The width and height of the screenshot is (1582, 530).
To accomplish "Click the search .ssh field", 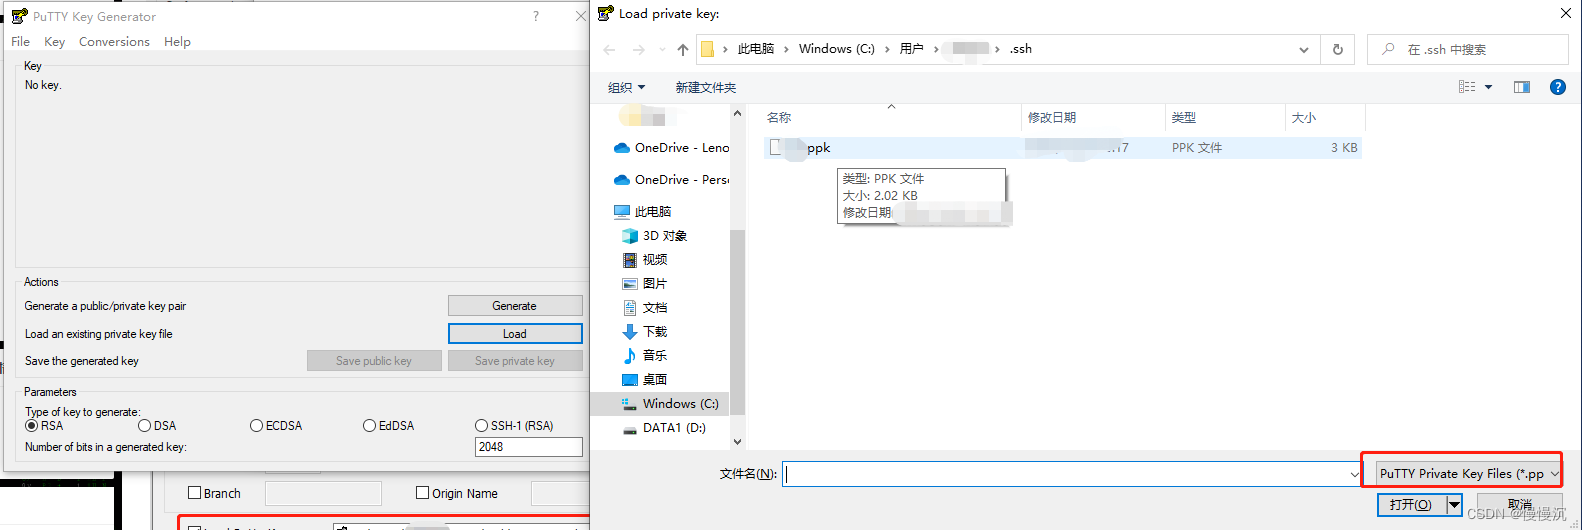I will [x=1467, y=49].
